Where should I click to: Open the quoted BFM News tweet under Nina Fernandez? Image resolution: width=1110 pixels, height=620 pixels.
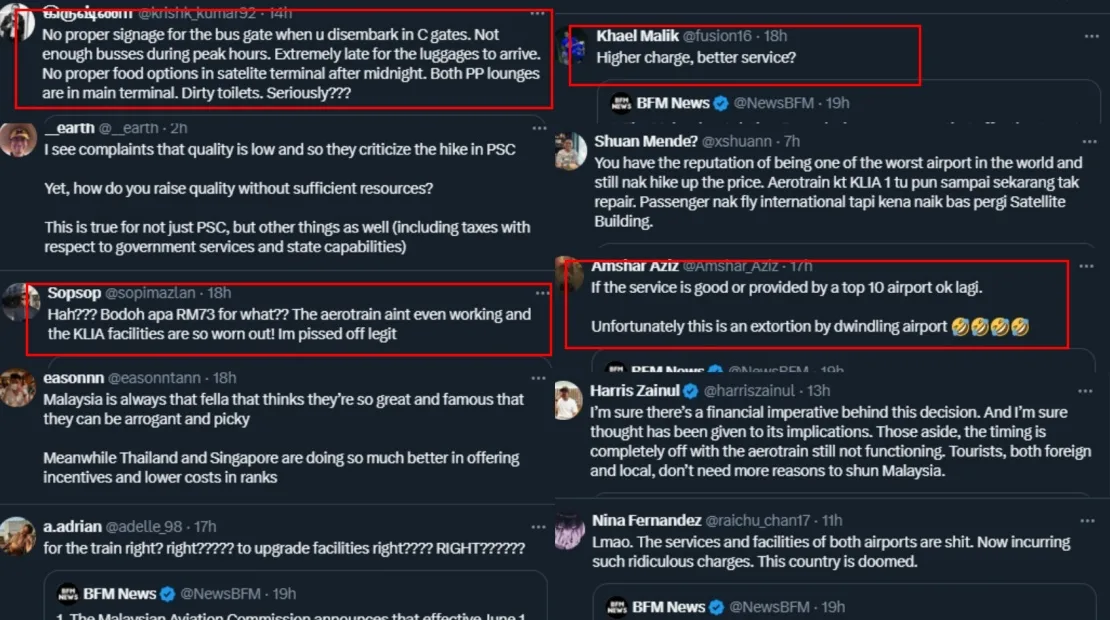coord(840,606)
